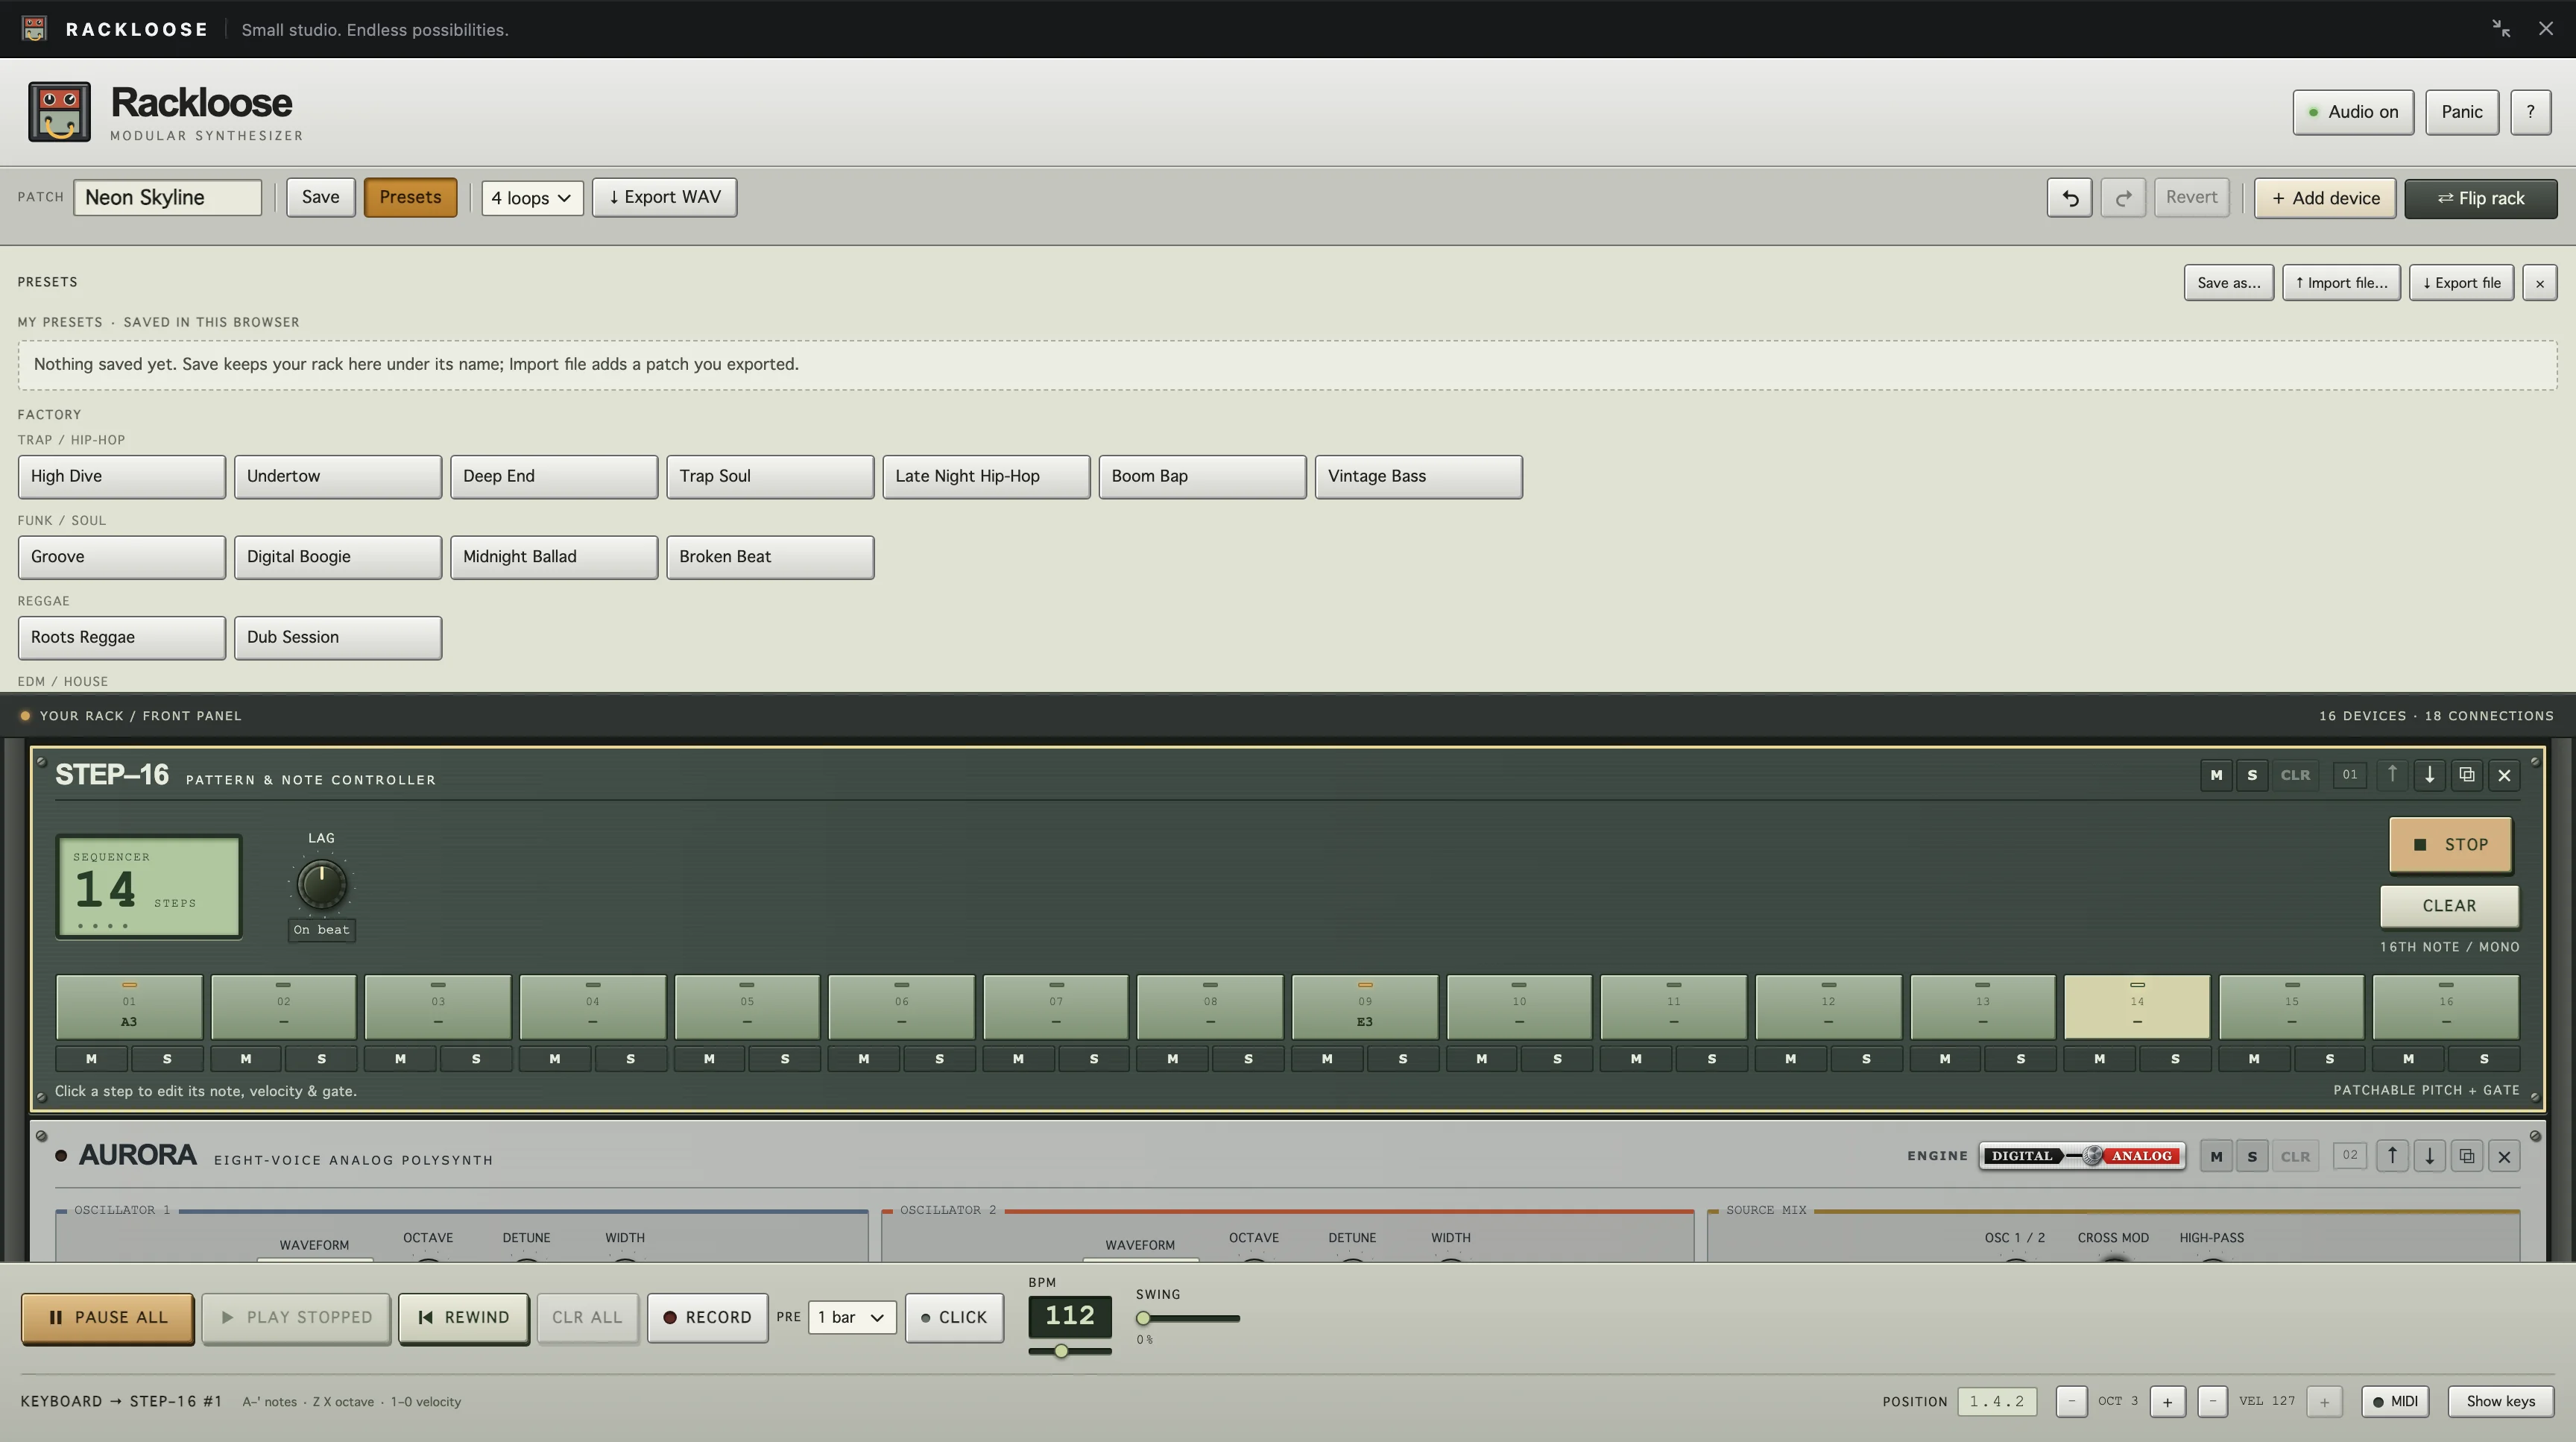This screenshot has width=2576, height=1442.
Task: Click Pause All transport button
Action: pyautogui.click(x=108, y=1318)
